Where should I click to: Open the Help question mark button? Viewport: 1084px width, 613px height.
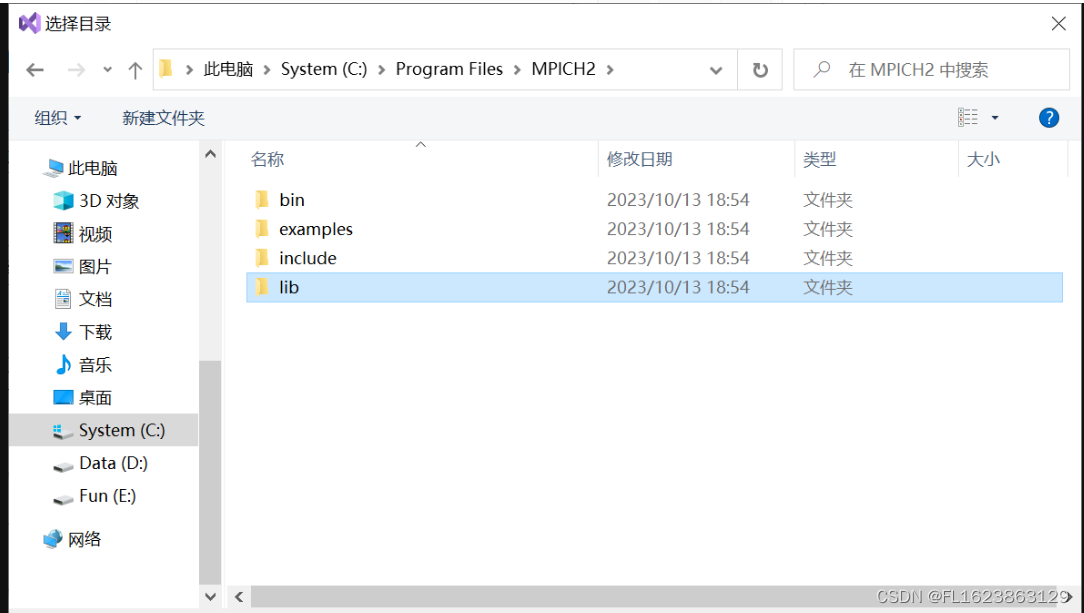[x=1048, y=117]
